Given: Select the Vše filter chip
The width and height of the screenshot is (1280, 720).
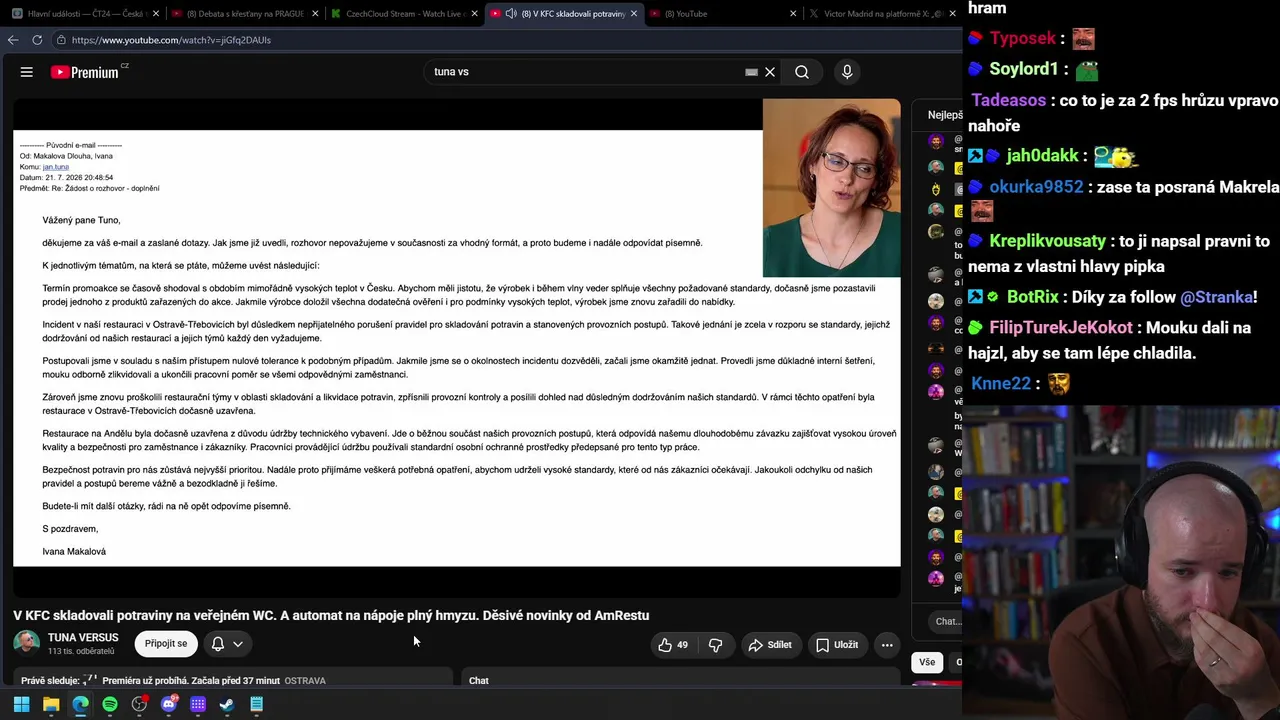Looking at the screenshot, I should click(927, 662).
